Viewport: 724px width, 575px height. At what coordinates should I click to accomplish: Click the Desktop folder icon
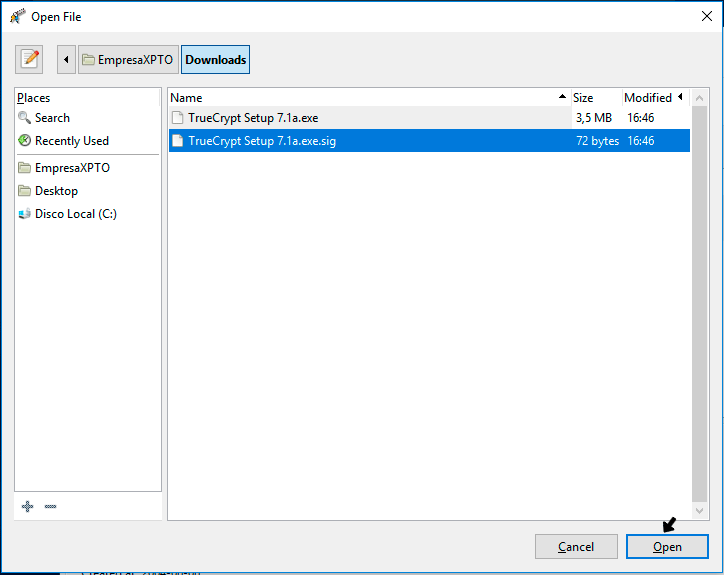coord(24,190)
